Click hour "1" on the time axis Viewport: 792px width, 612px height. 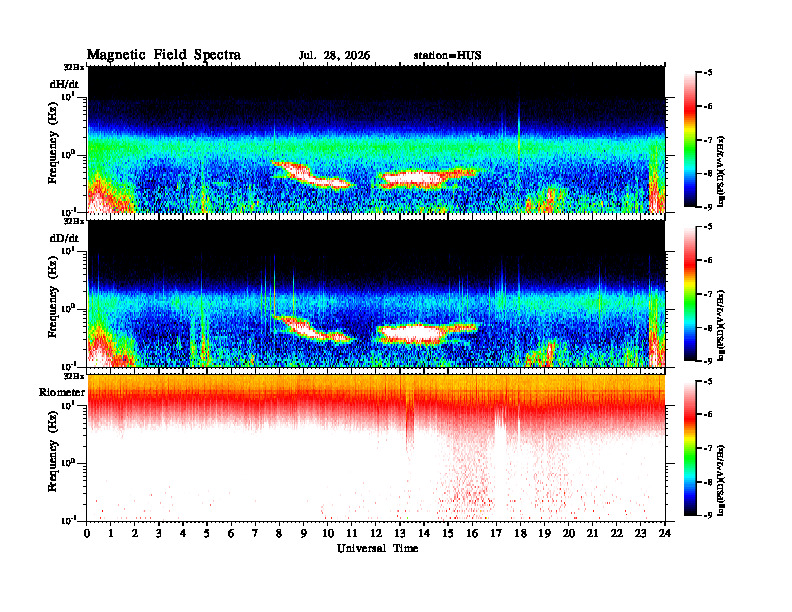coord(111,534)
